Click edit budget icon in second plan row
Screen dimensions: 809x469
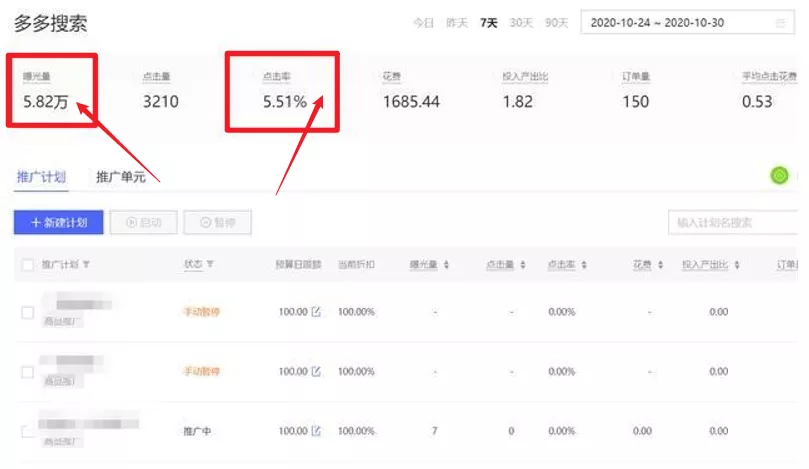point(317,371)
